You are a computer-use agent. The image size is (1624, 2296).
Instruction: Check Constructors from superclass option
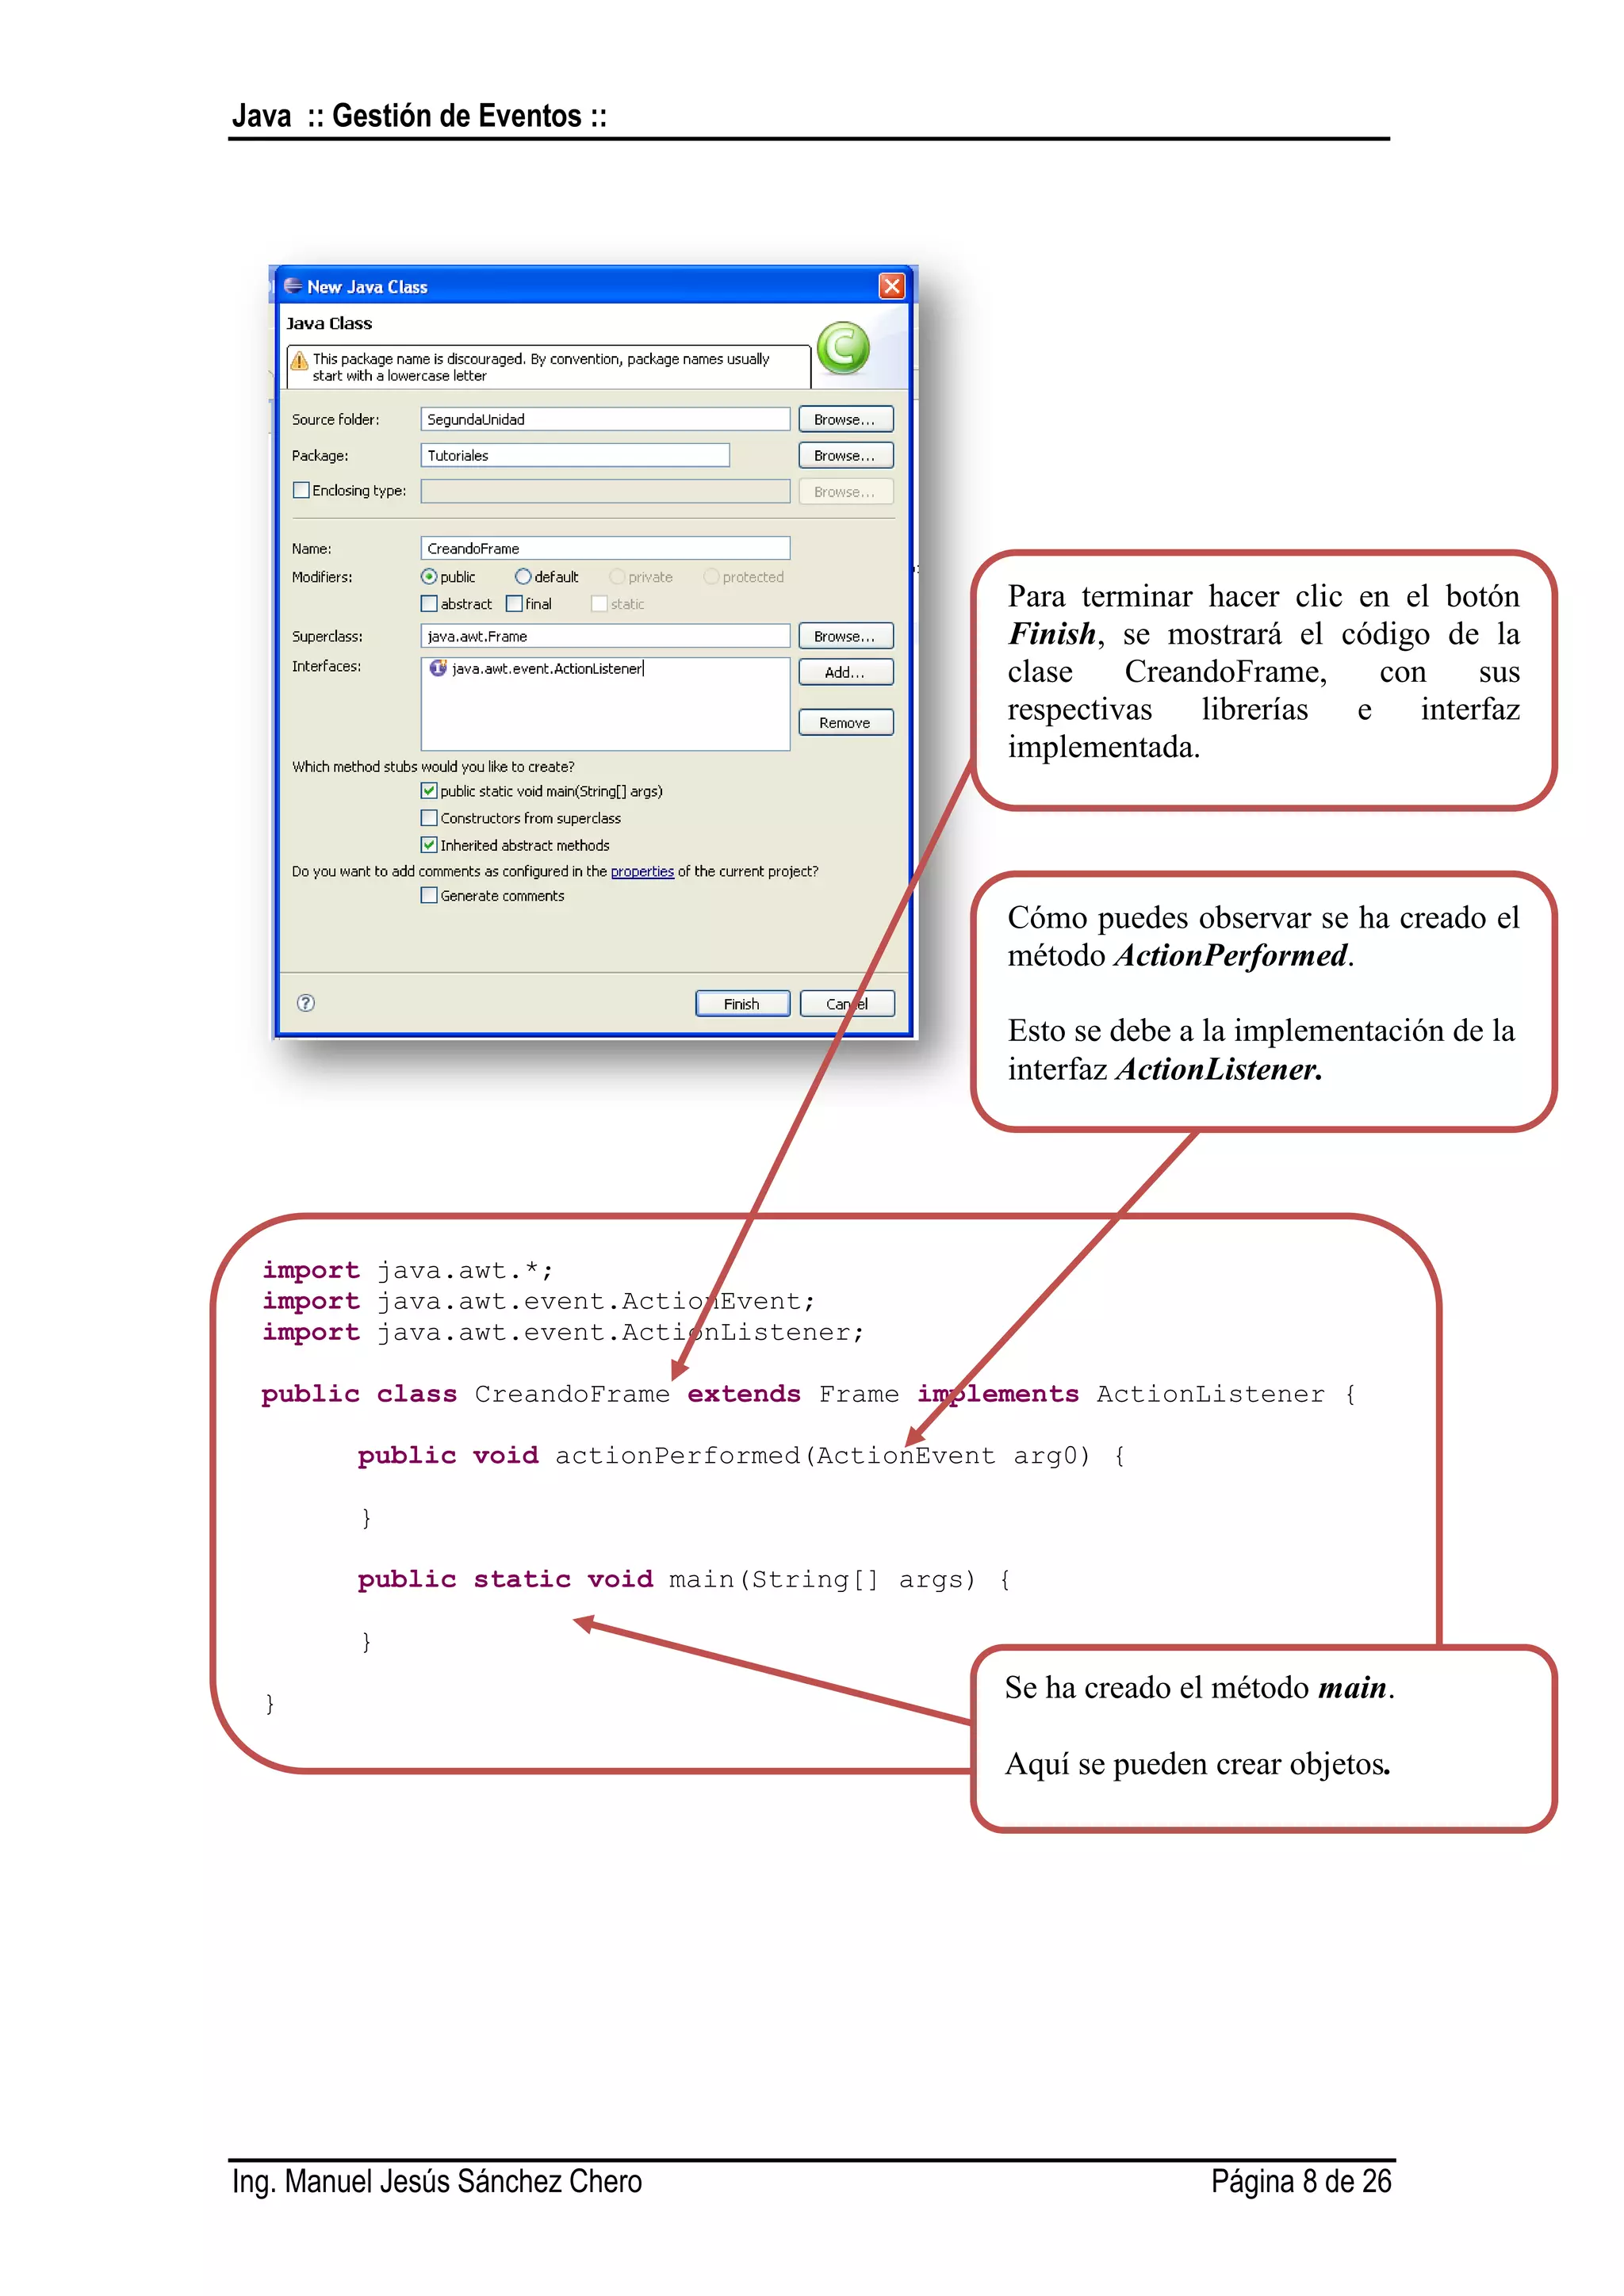coord(429,818)
